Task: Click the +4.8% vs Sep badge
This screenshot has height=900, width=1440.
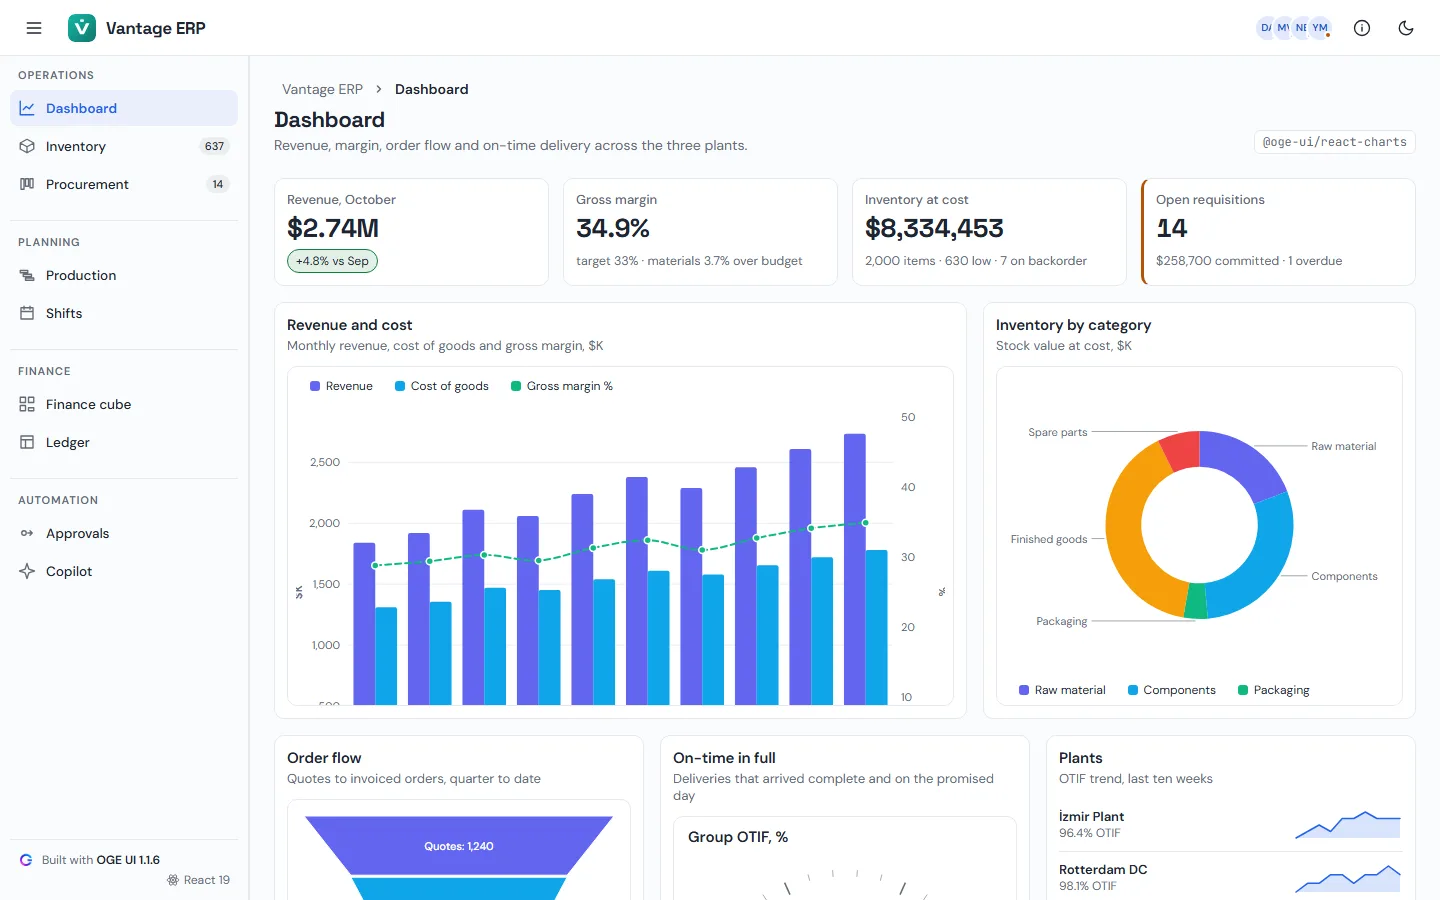Action: tap(332, 261)
